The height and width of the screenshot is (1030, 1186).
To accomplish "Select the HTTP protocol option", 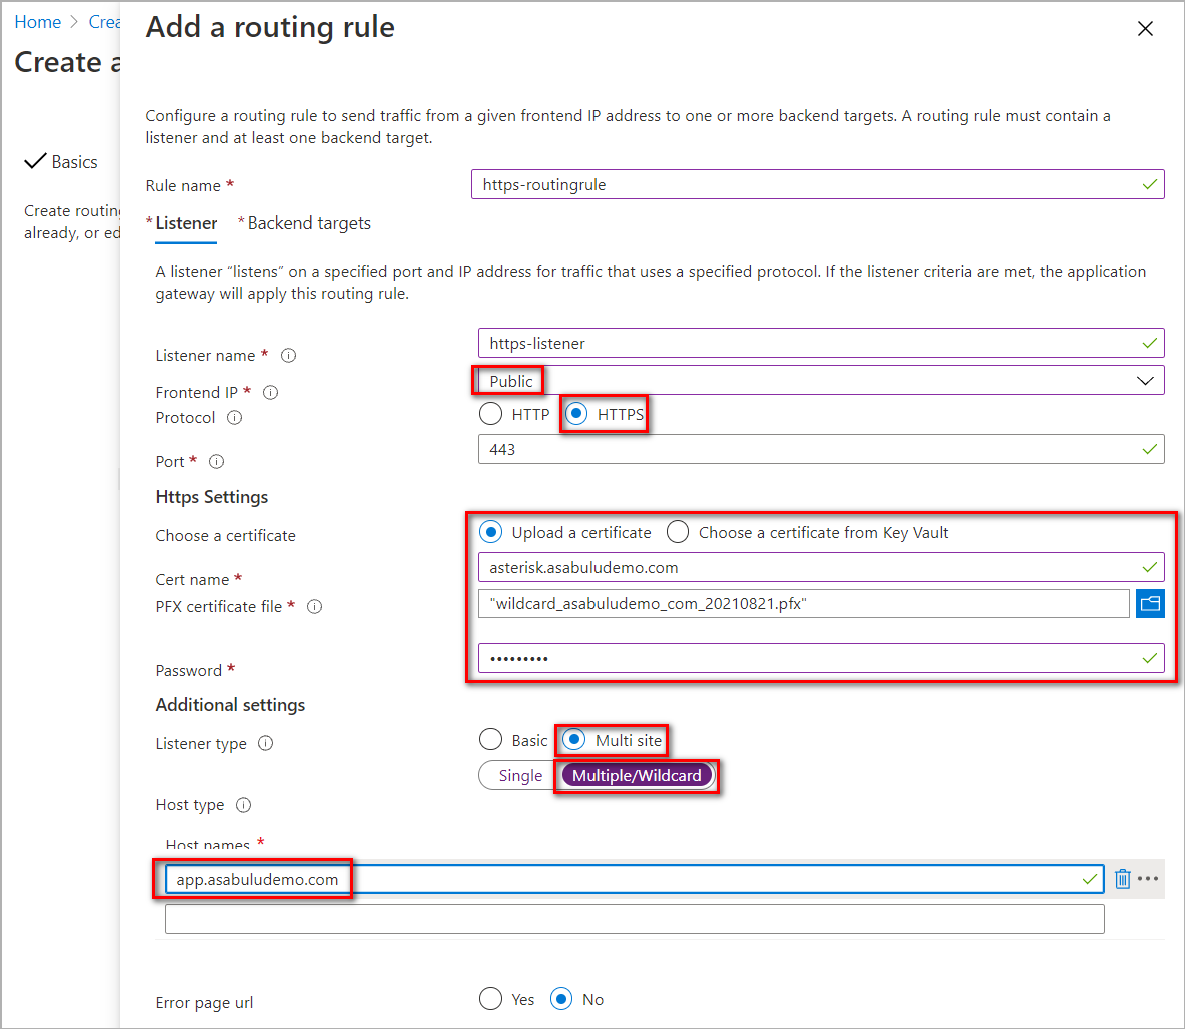I will pyautogui.click(x=490, y=414).
